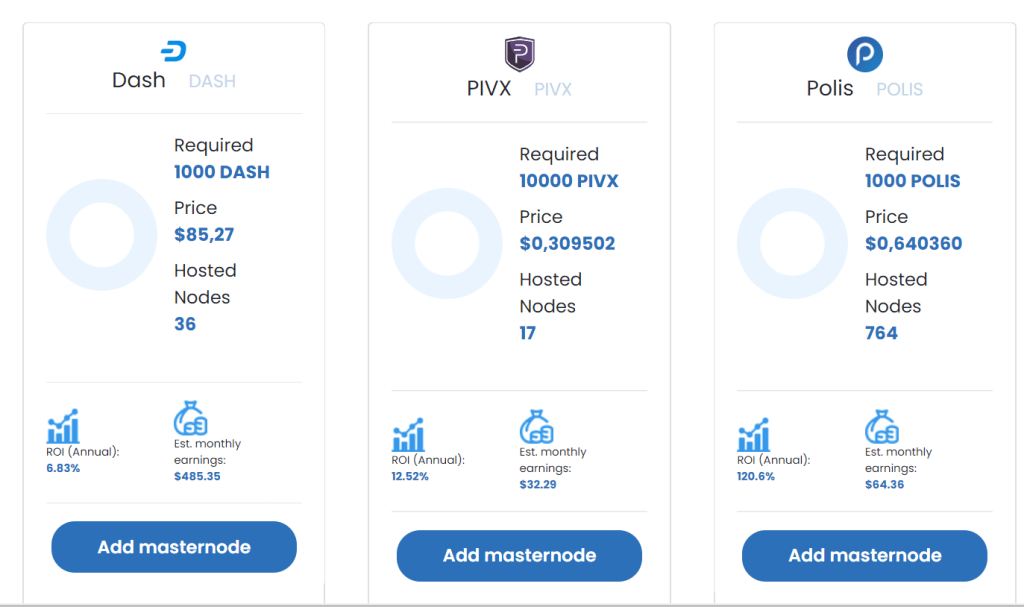The width and height of the screenshot is (1024, 607).
Task: Add a masternode for PIVX
Action: point(519,556)
